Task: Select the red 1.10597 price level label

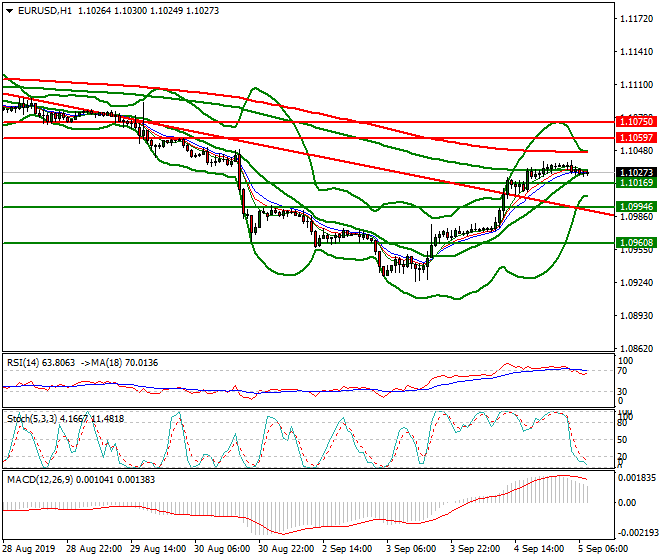Action: [636, 138]
